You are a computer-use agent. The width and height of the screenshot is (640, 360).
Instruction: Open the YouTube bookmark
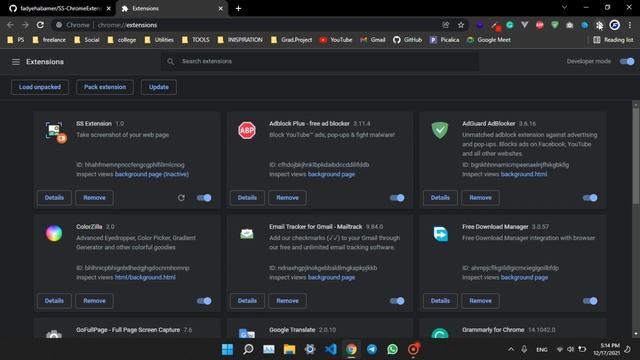tap(336, 40)
